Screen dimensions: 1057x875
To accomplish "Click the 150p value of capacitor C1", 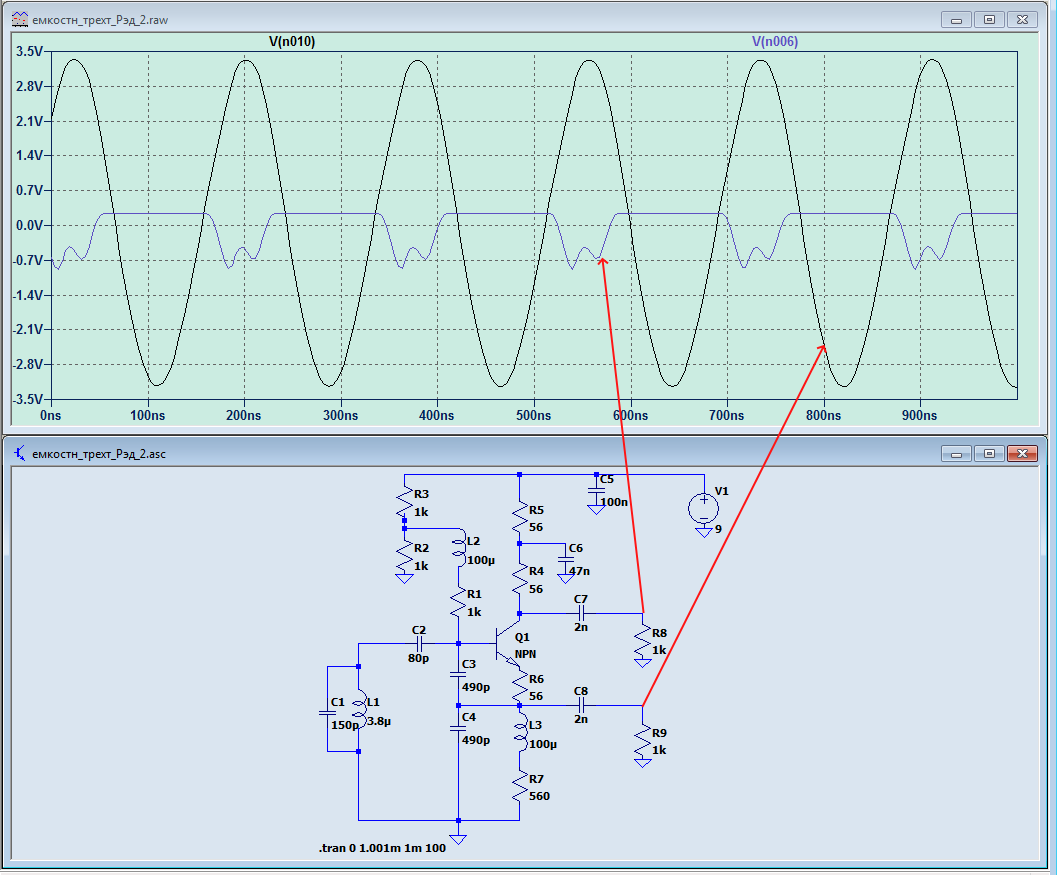I will point(345,725).
